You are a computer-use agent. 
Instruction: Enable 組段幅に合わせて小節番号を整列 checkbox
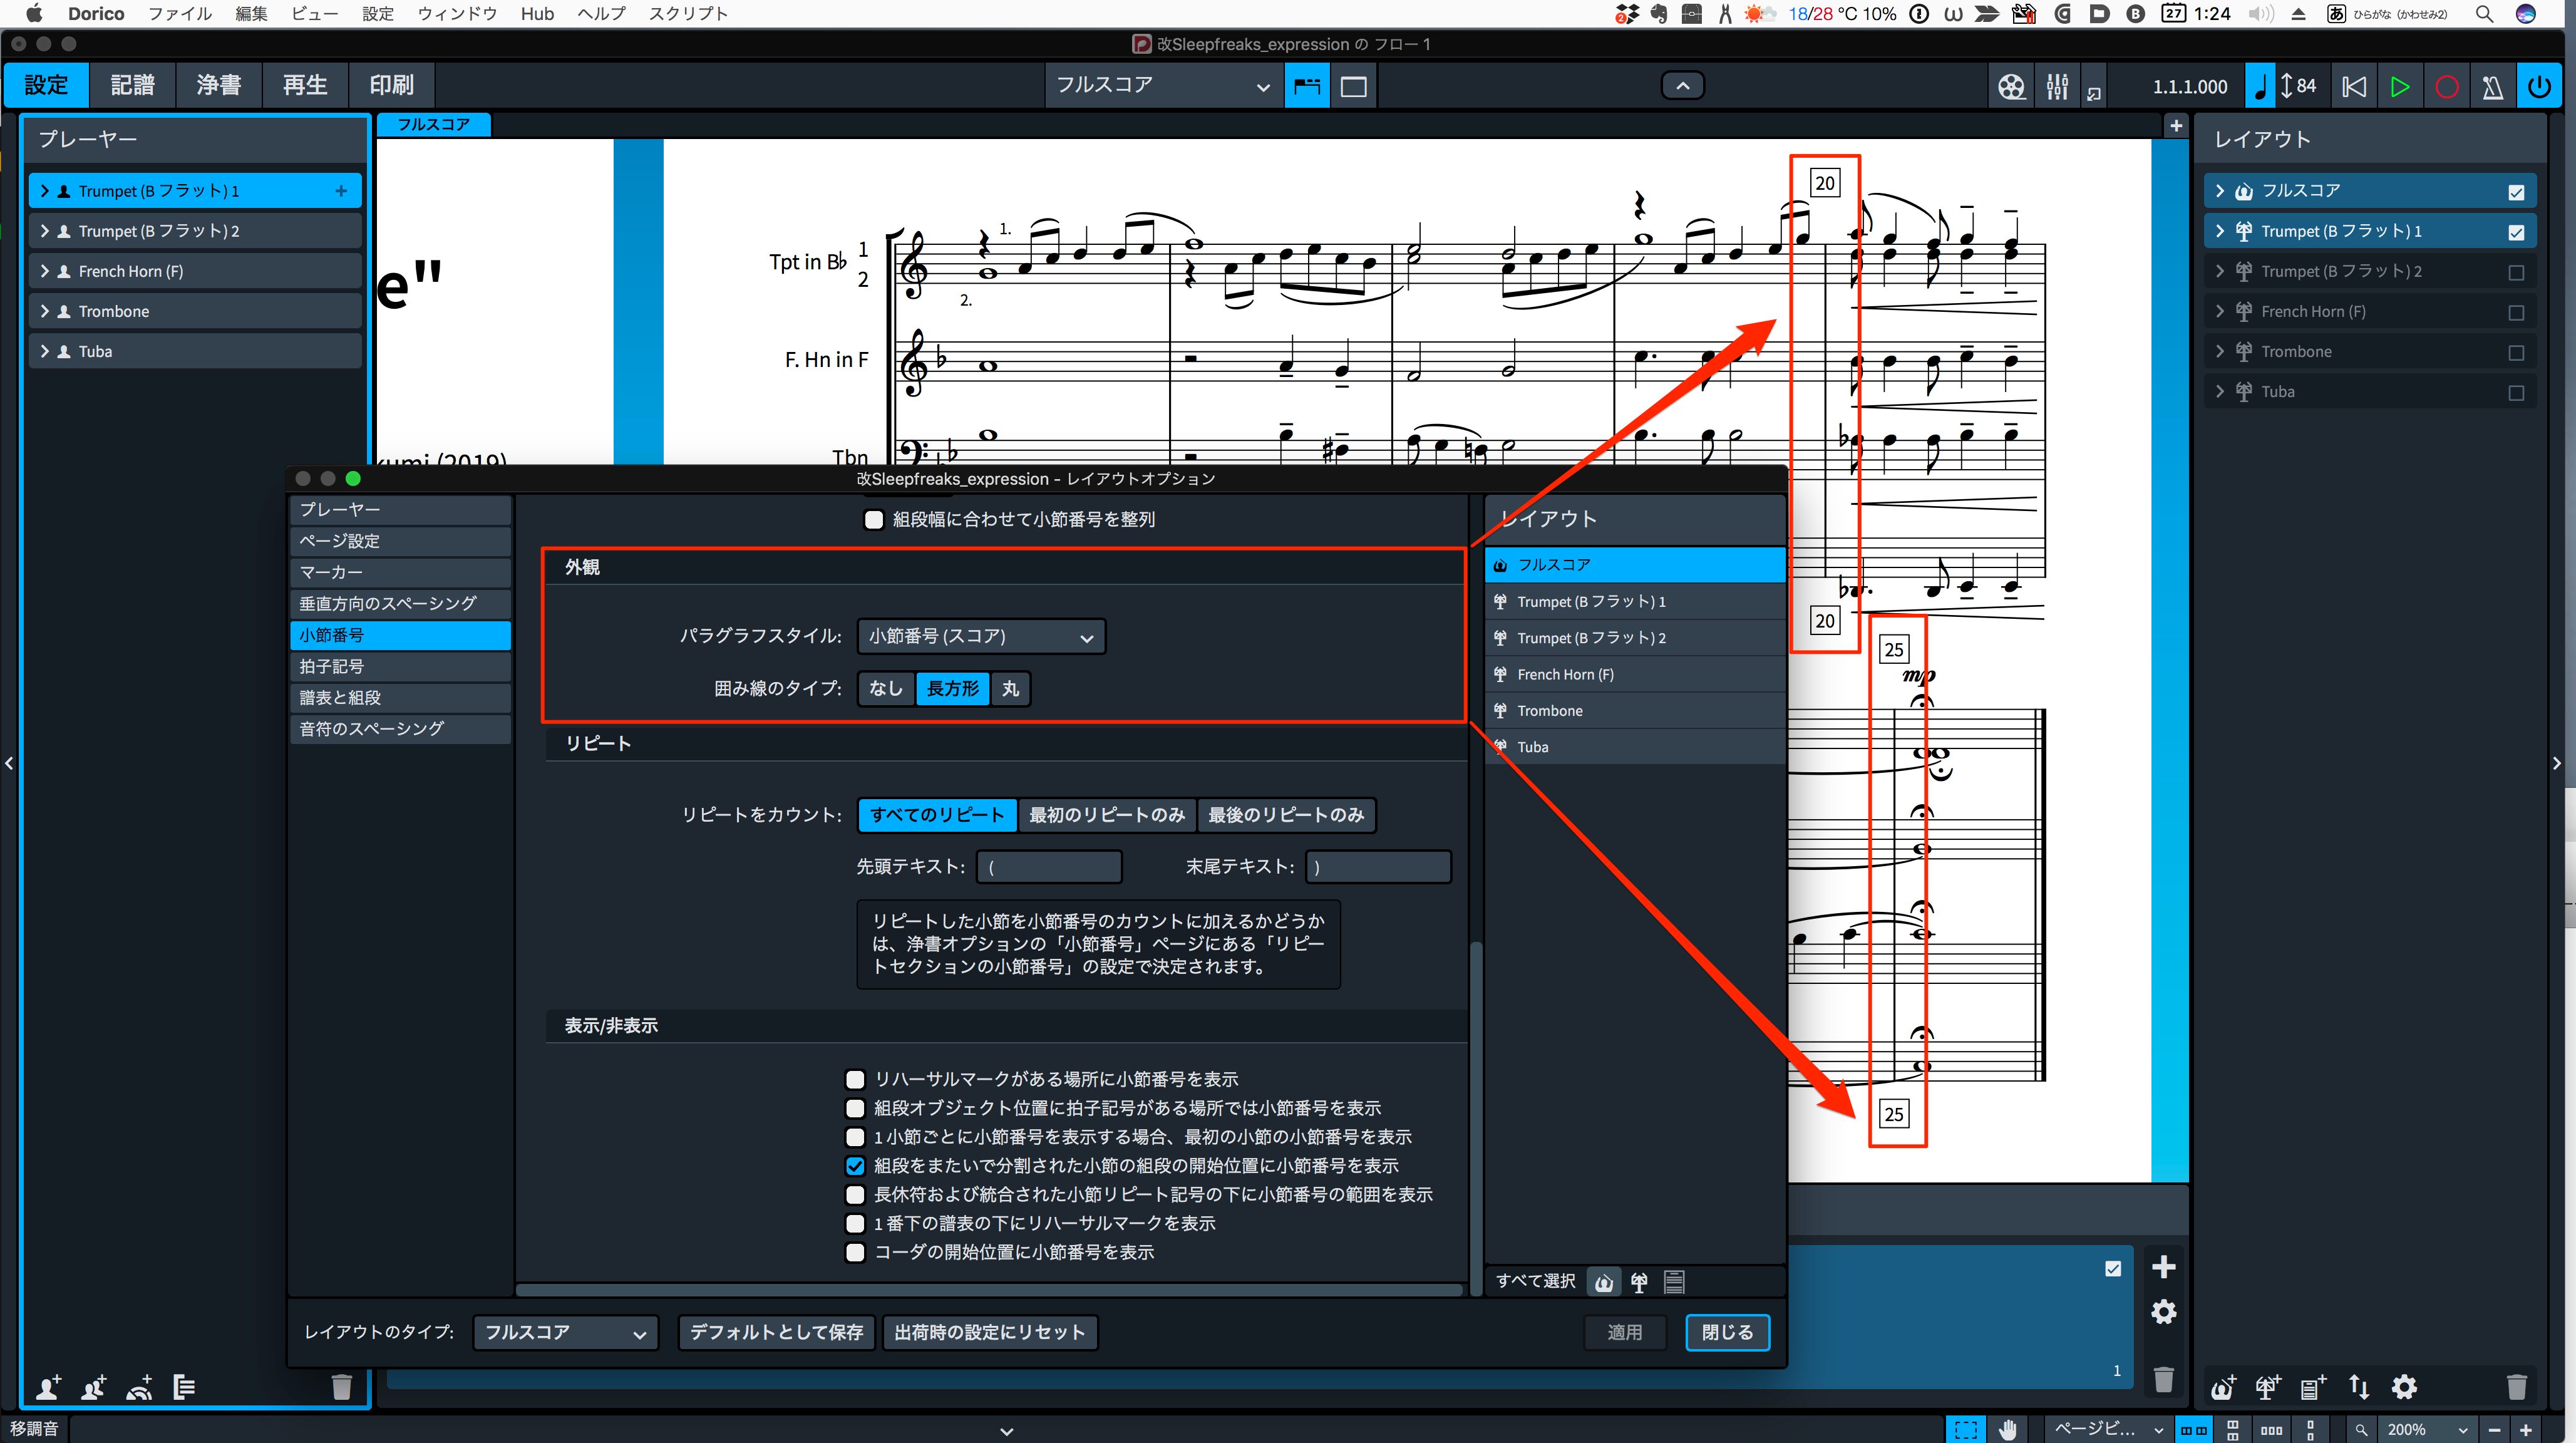[874, 520]
